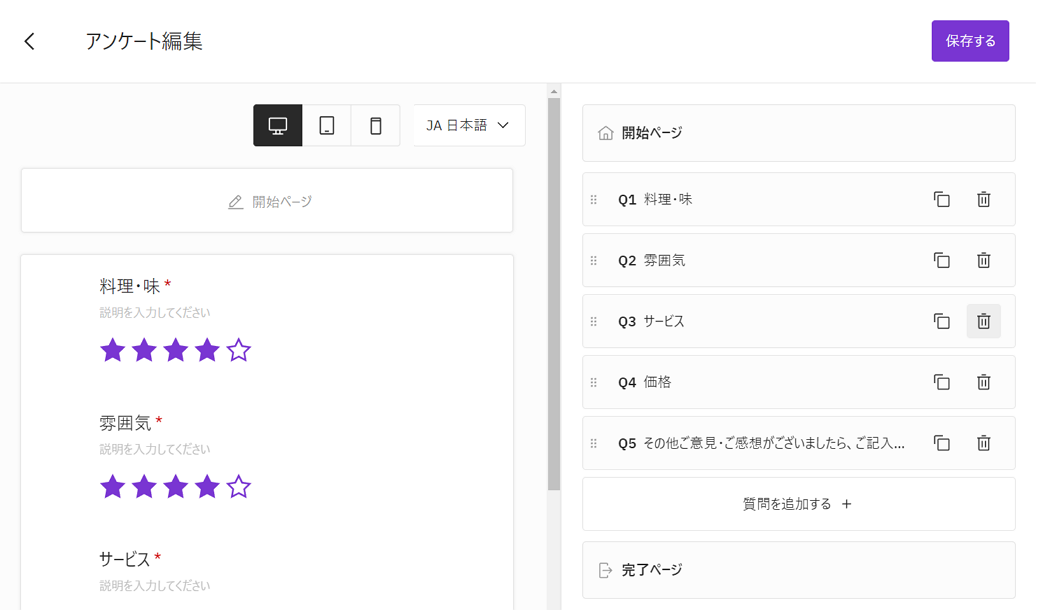Select Q2 雰囲気 in the question list

pyautogui.click(x=798, y=260)
